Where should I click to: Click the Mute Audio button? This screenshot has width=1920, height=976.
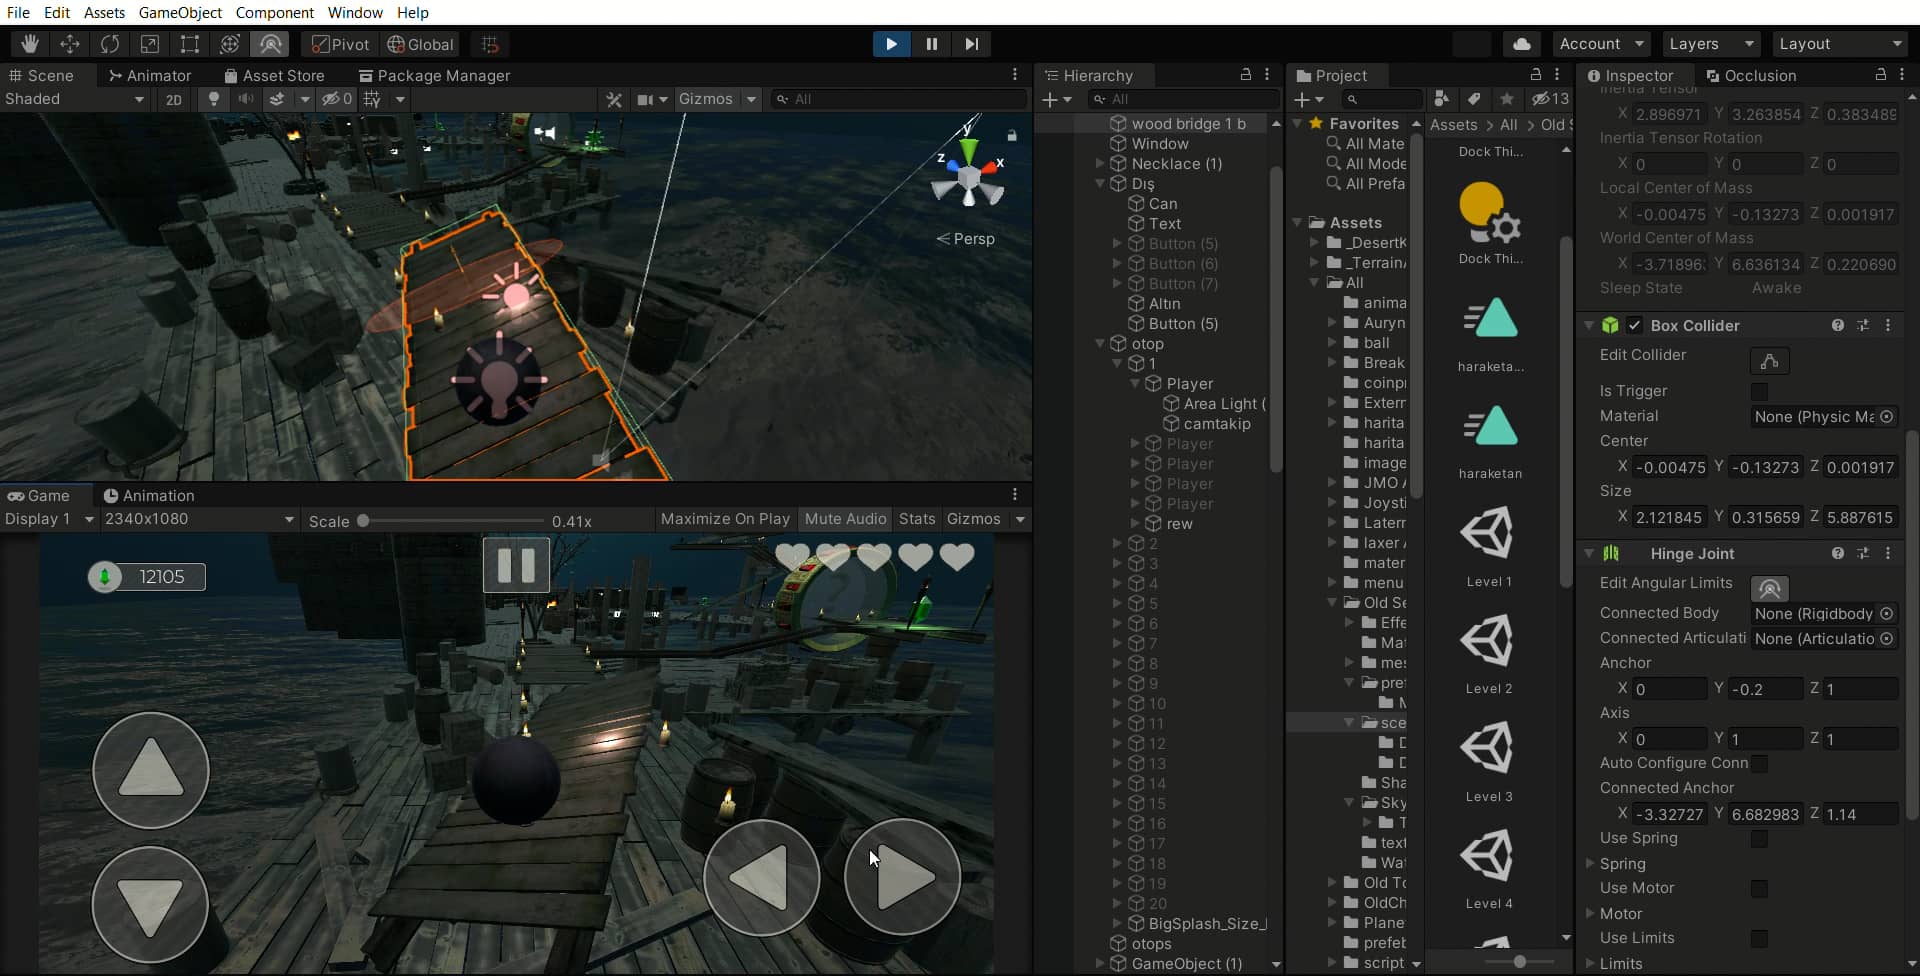tap(844, 518)
